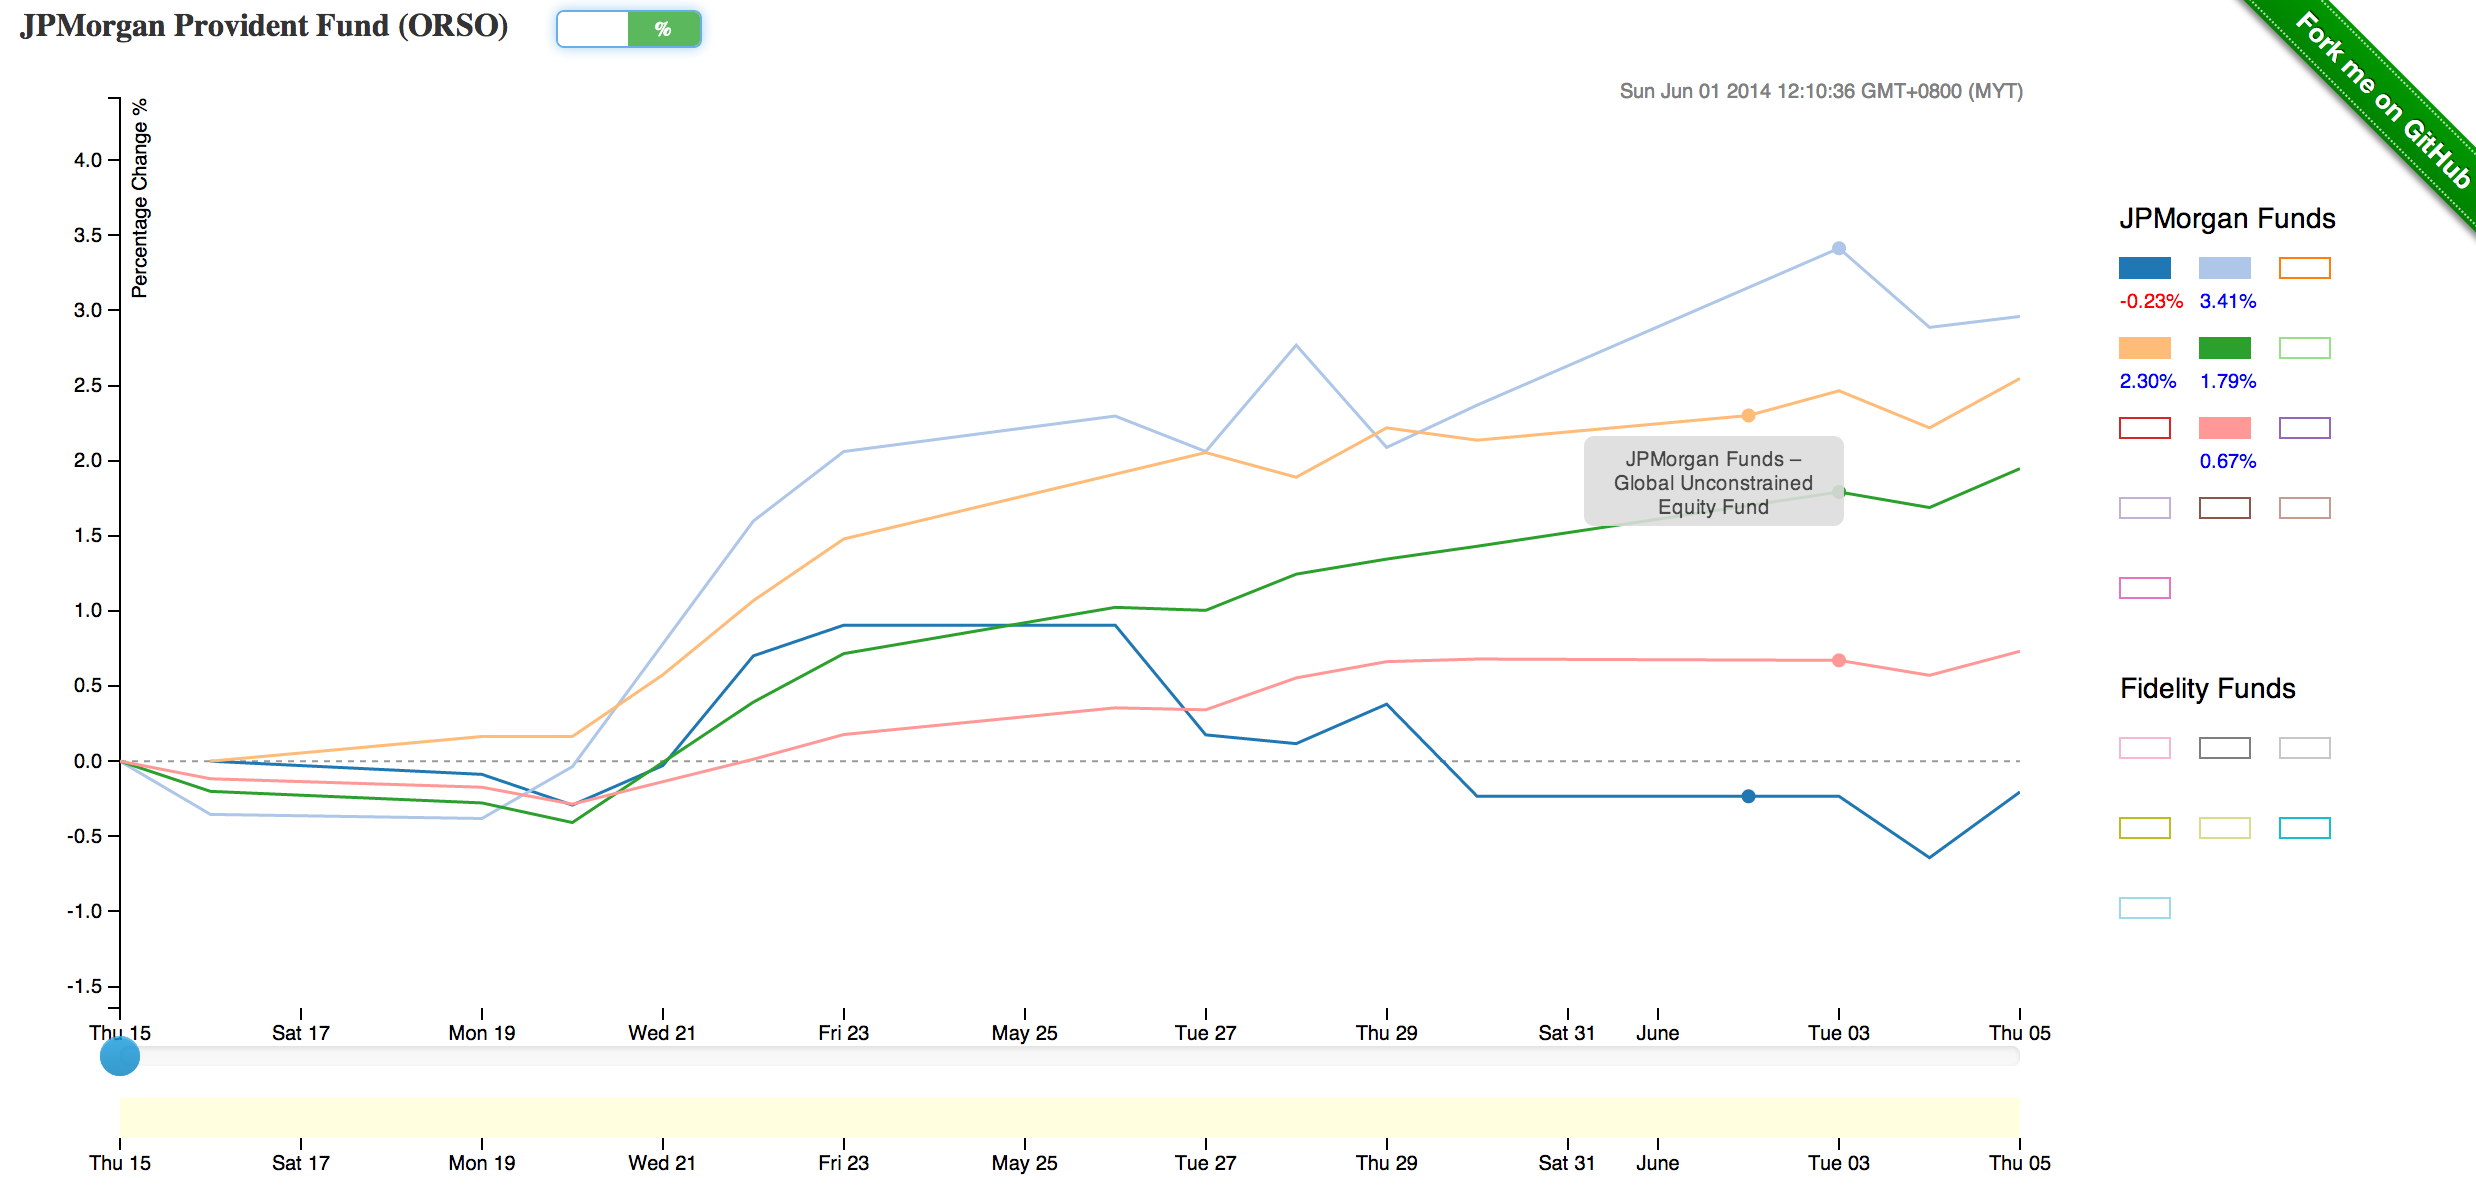The width and height of the screenshot is (2476, 1196).
Task: Enable the pale brown outlined JPMorgan fund
Action: point(2305,508)
